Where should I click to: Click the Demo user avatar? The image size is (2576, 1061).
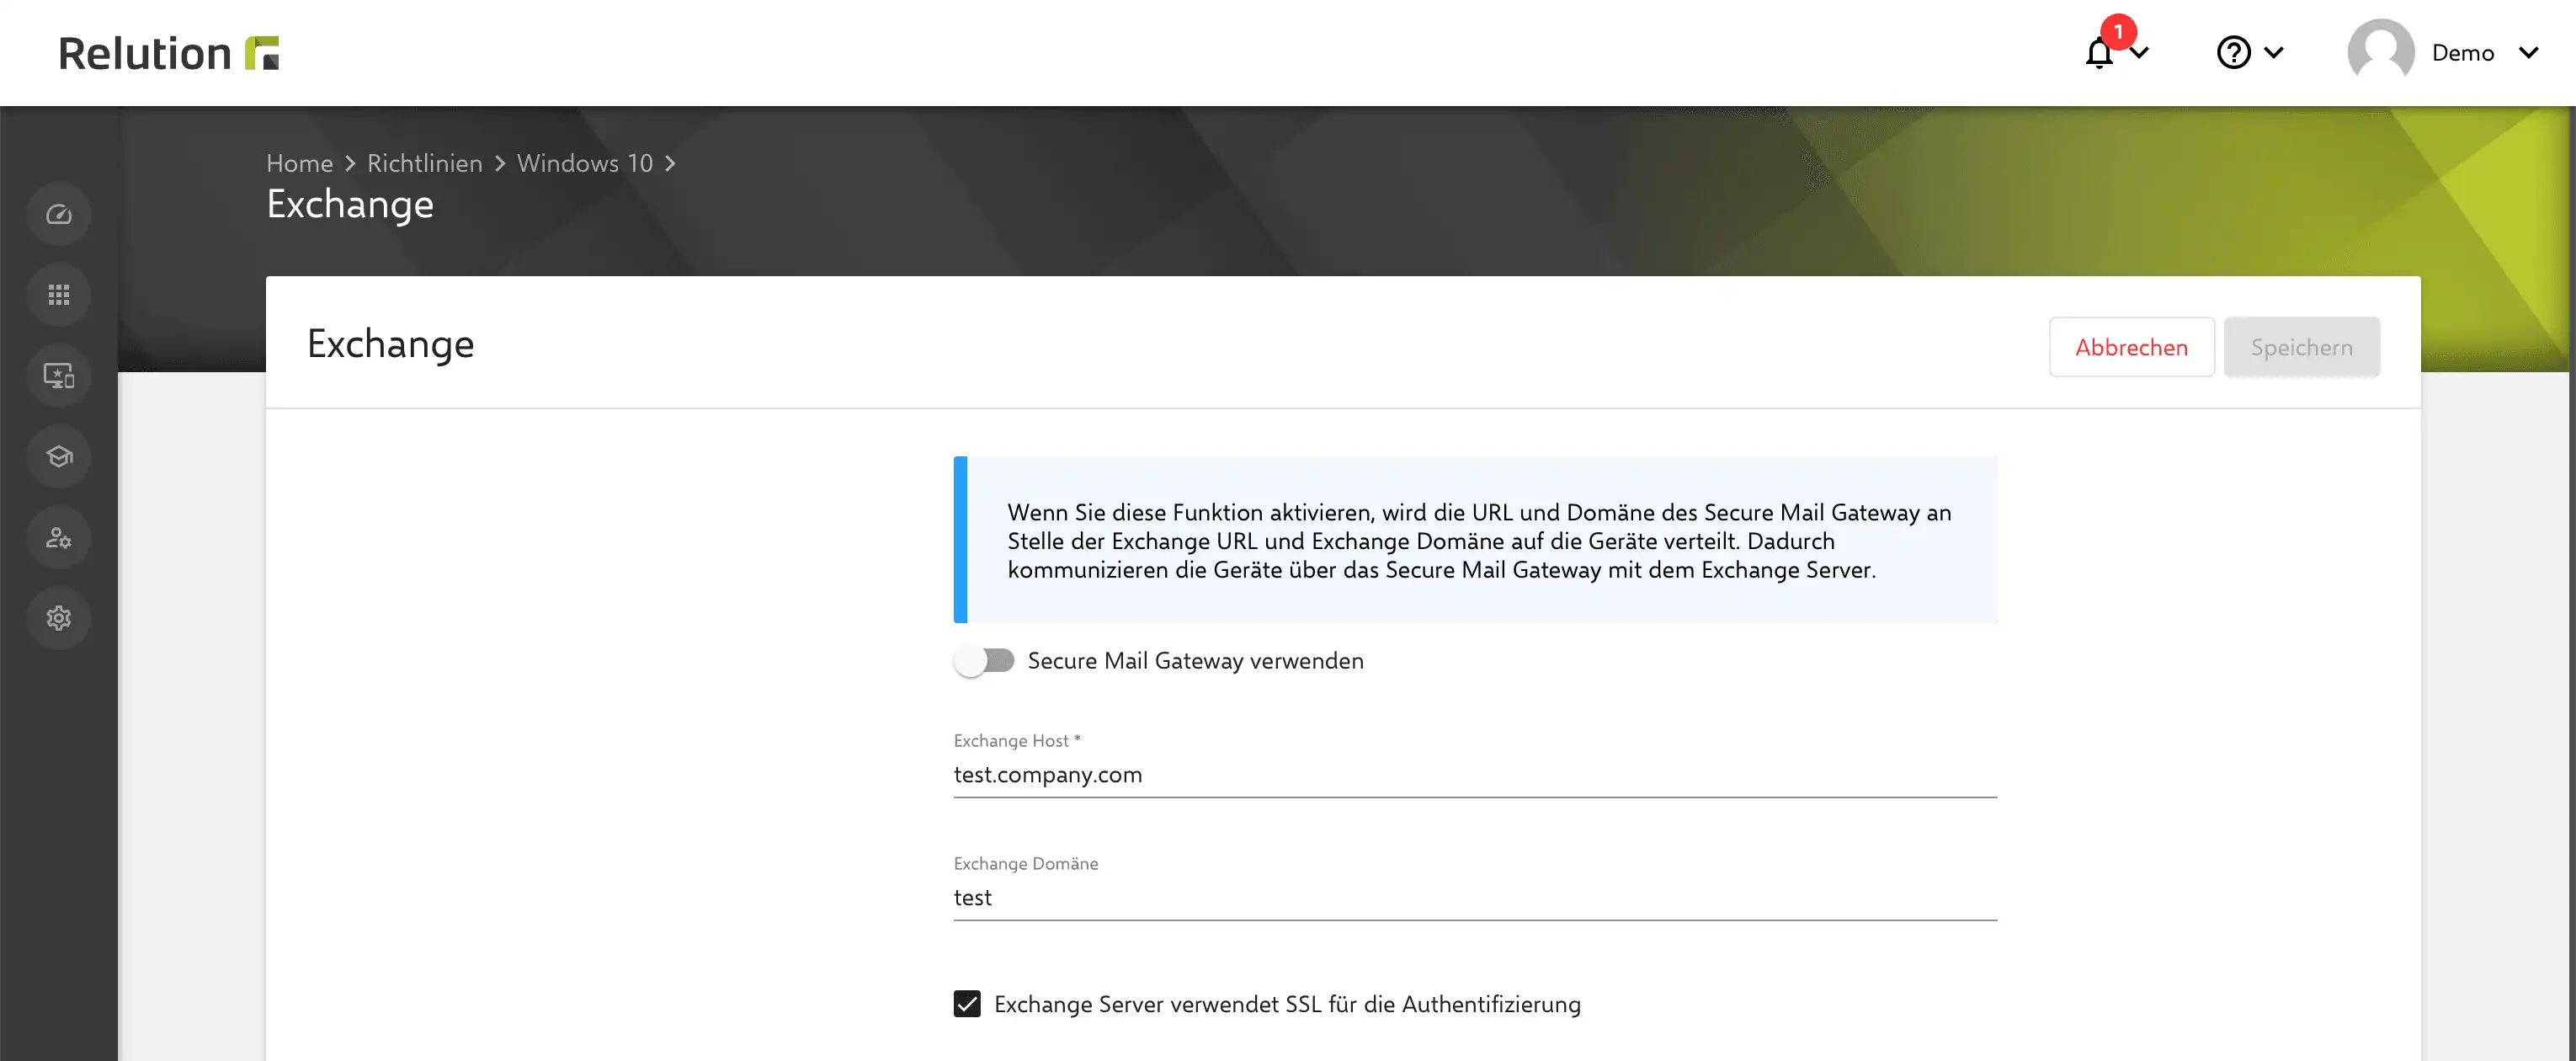2381,52
